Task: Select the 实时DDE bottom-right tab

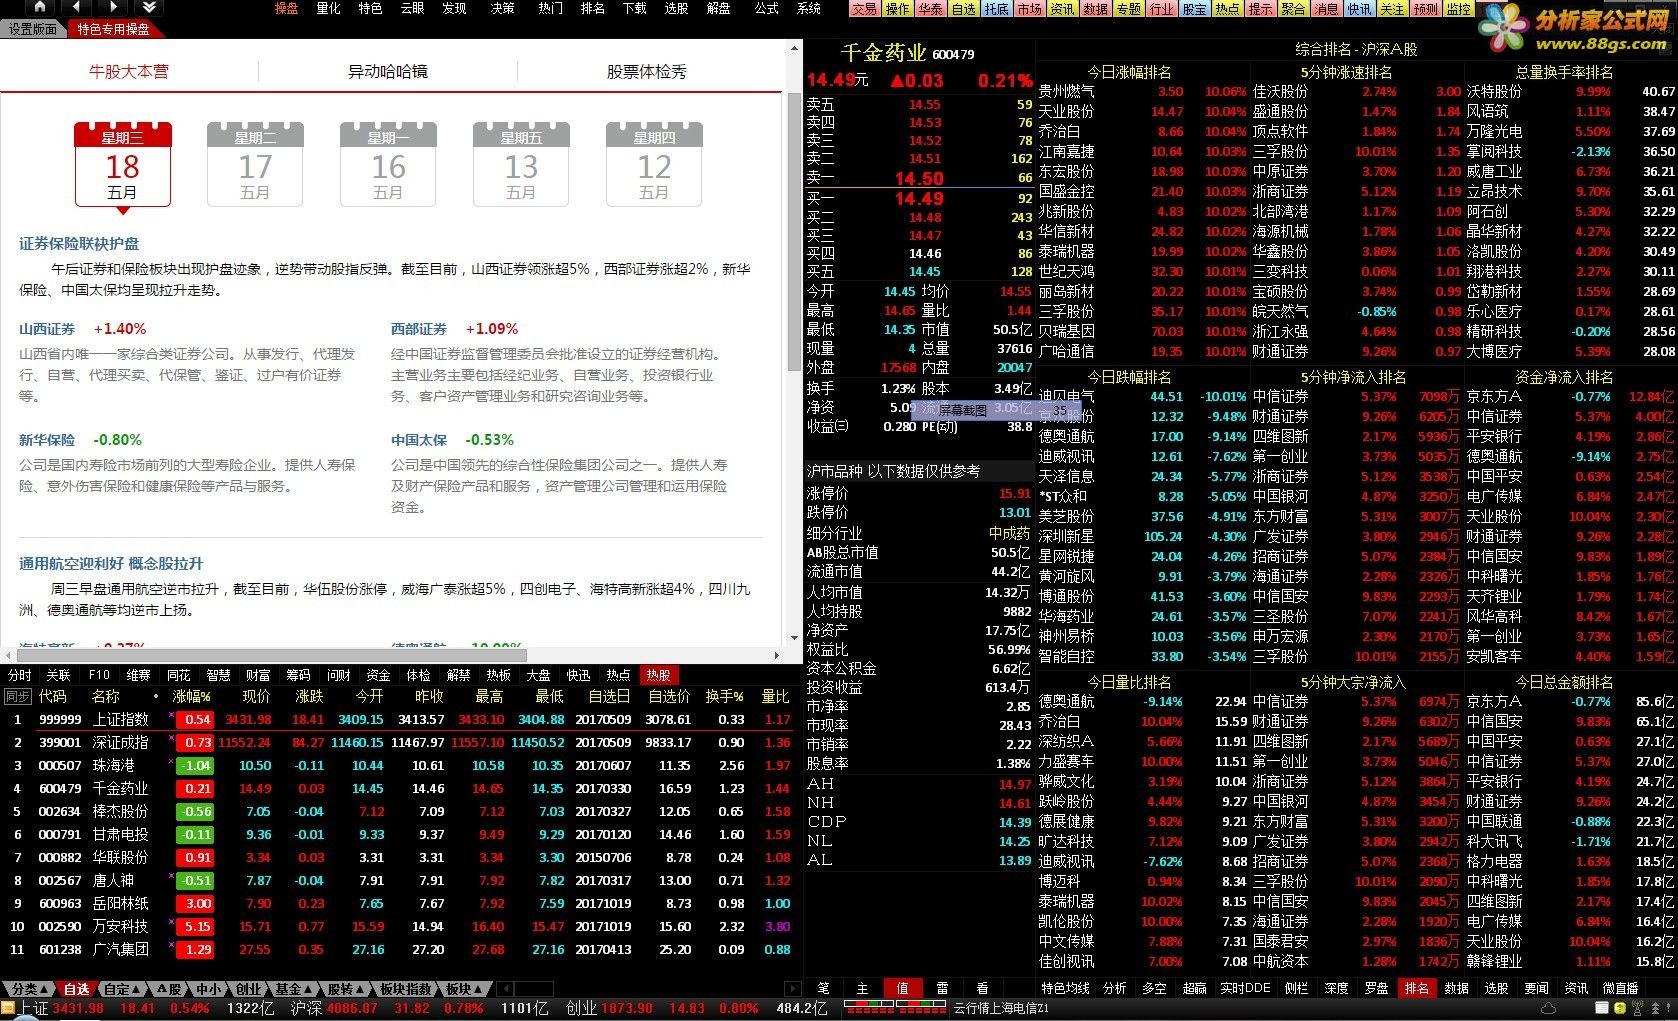Action: point(1245,988)
